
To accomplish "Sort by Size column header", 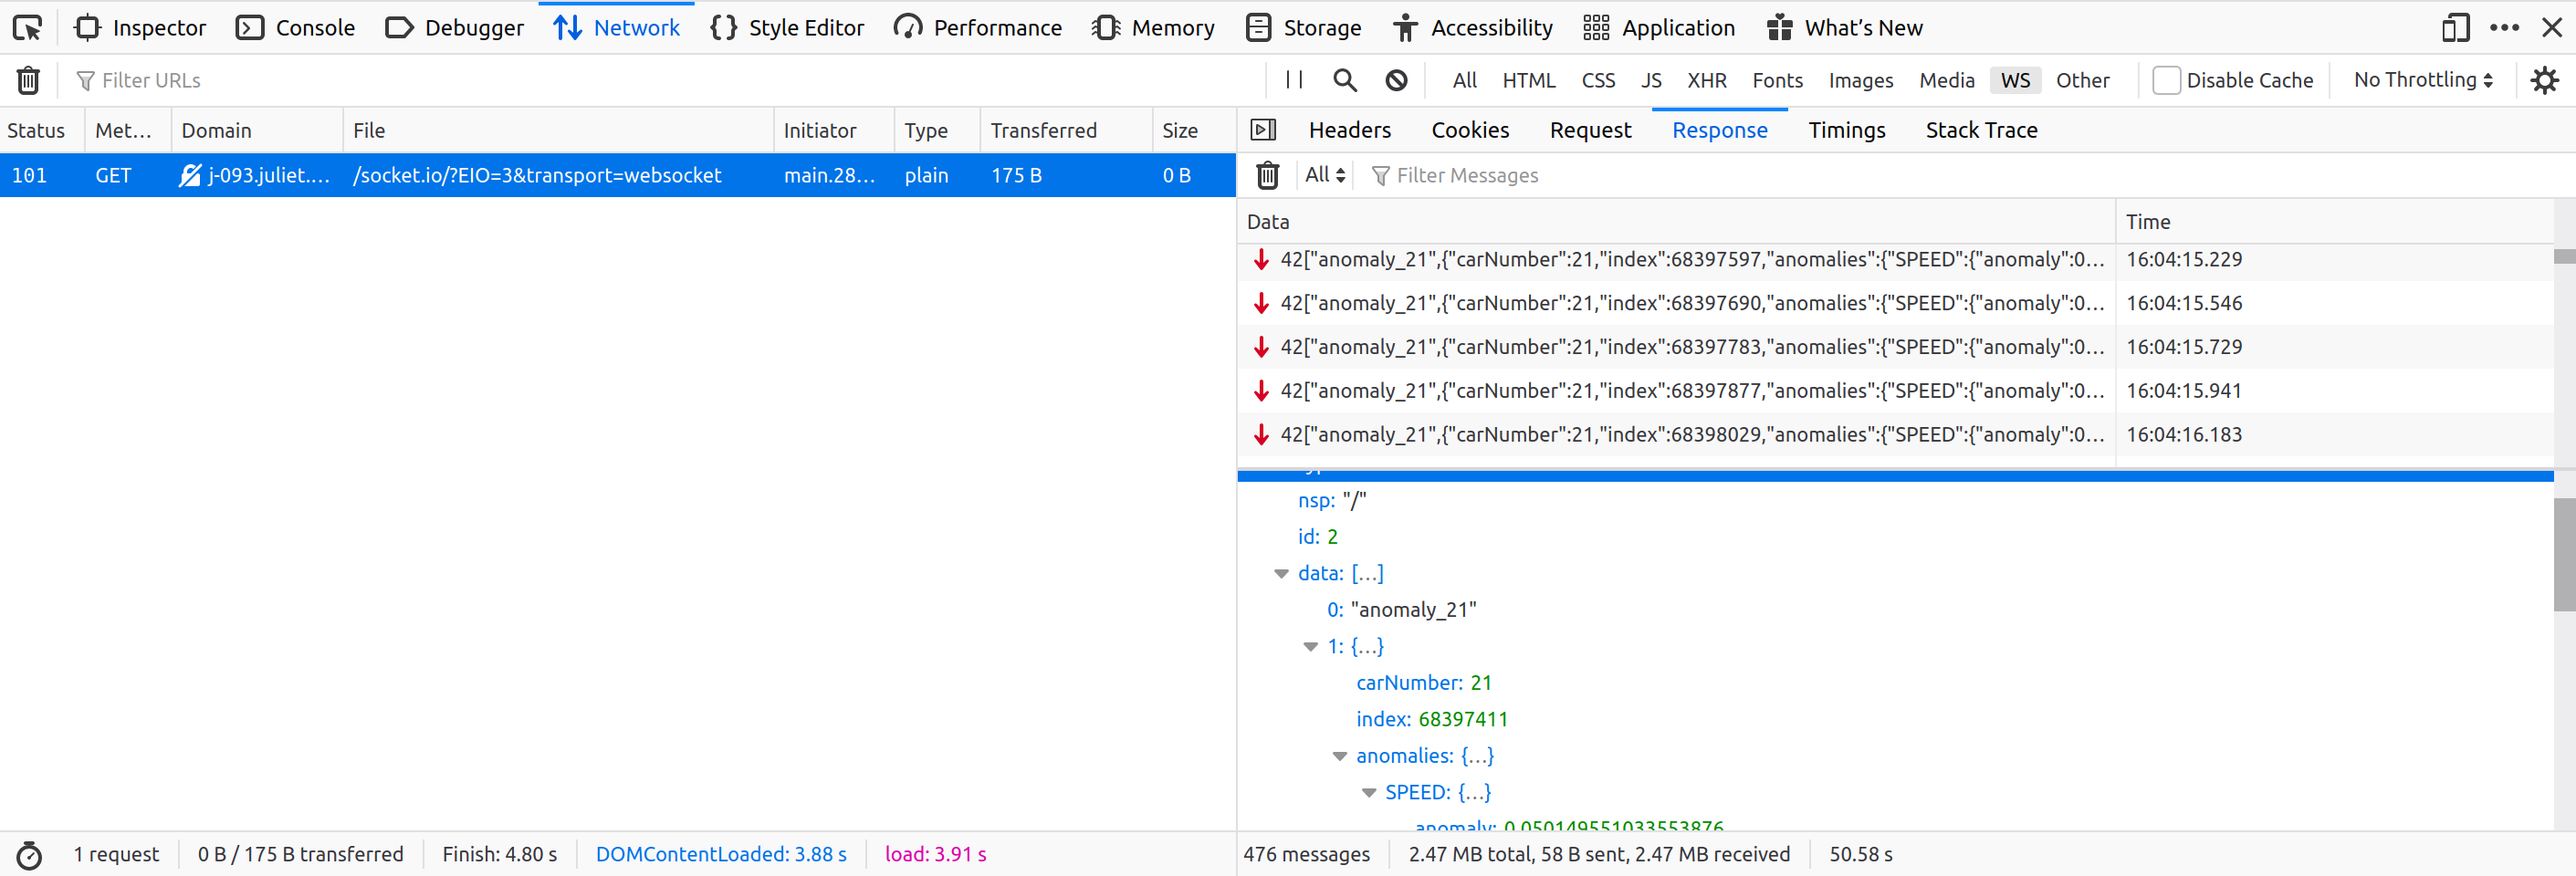I will 1194,130.
